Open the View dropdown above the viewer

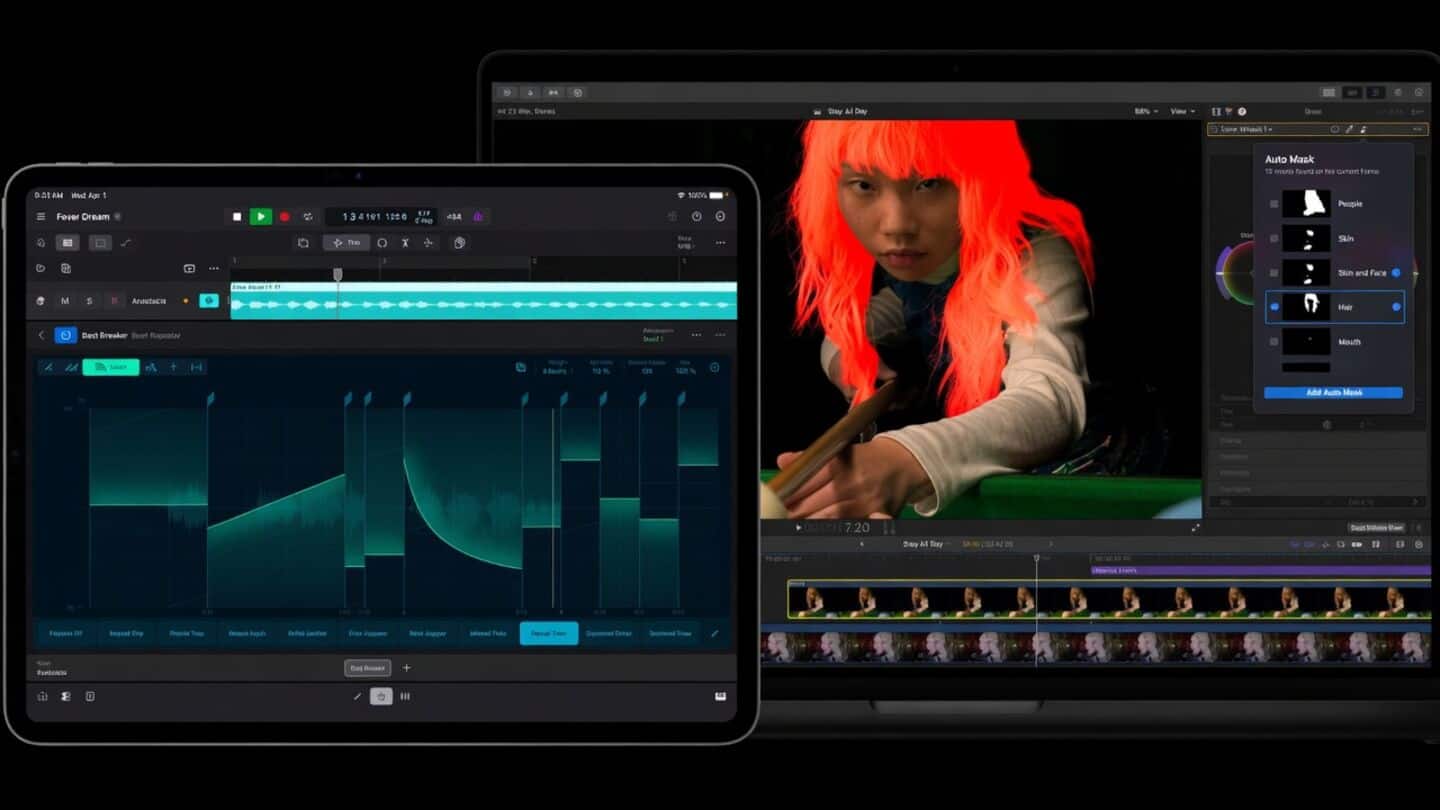1183,111
